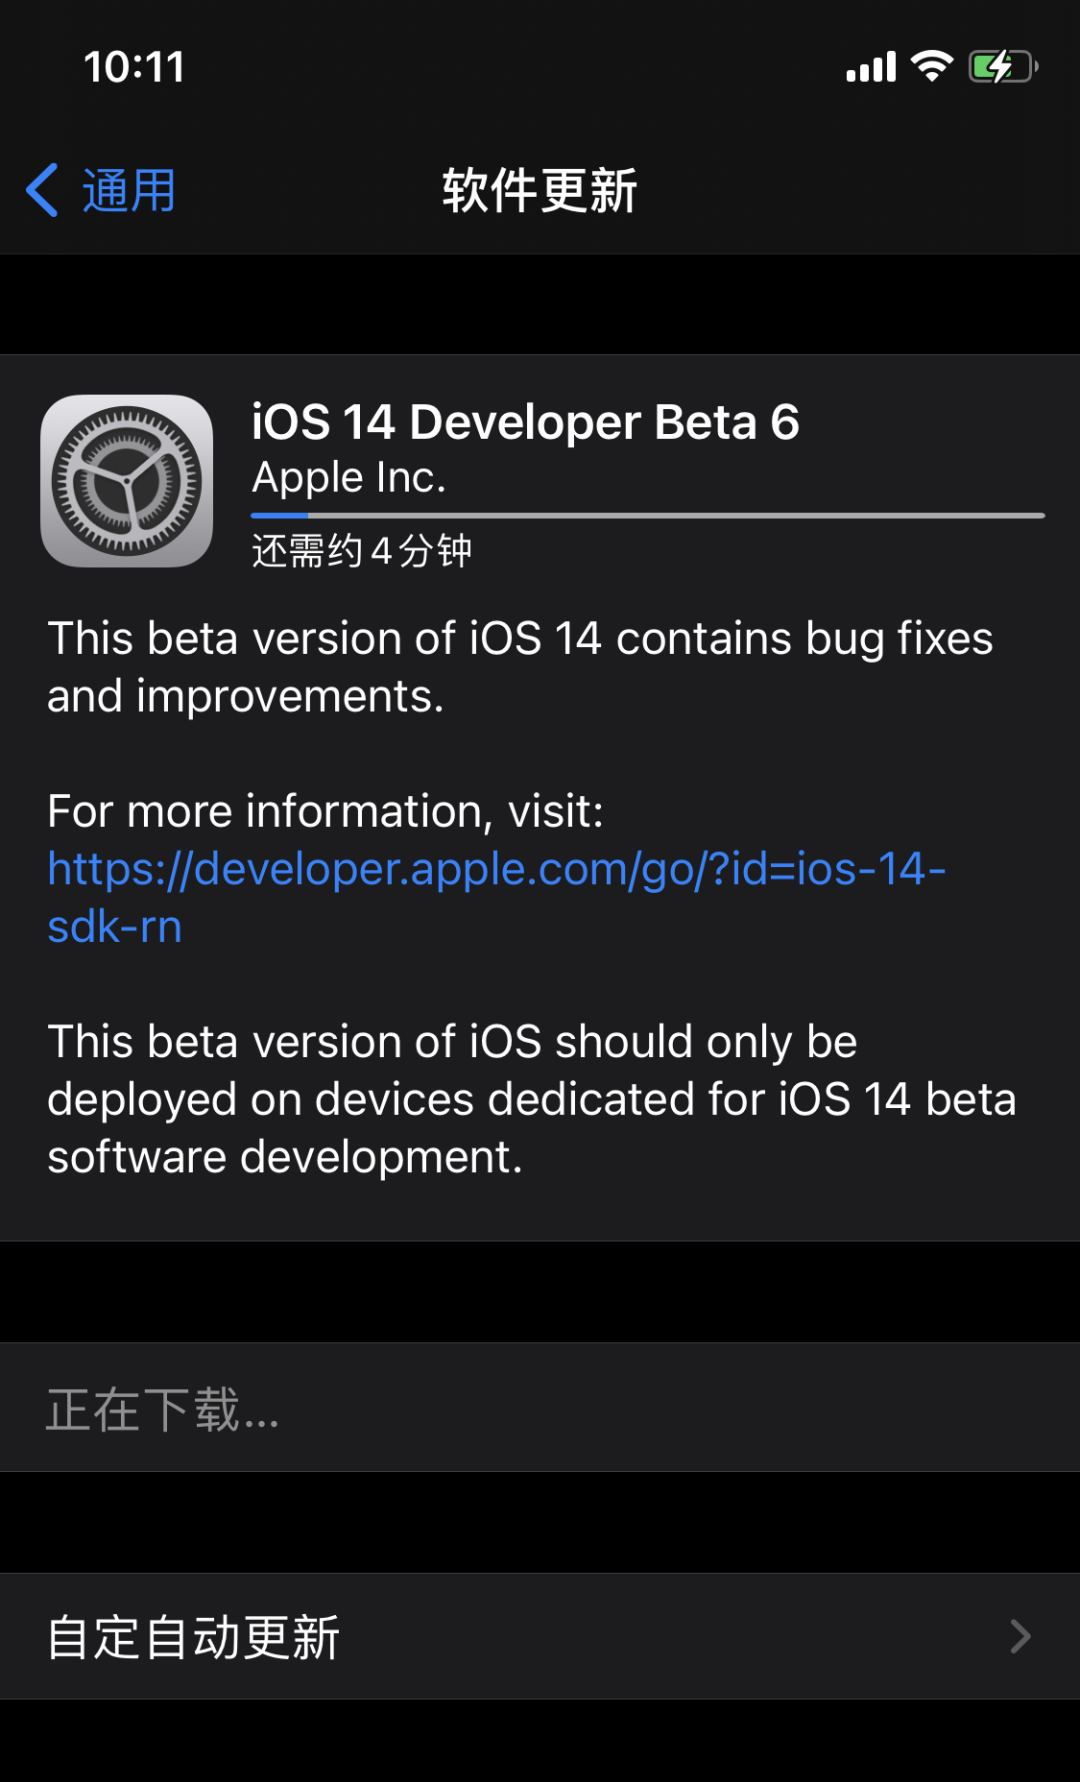This screenshot has height=1782, width=1080.
Task: Tap the 'For more information, visit:' text
Action: (325, 811)
